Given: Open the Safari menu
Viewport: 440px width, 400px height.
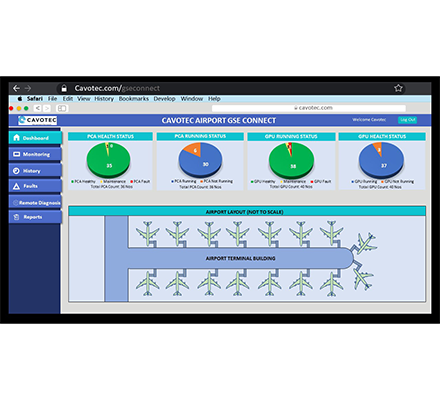Looking at the screenshot, I should (x=35, y=99).
